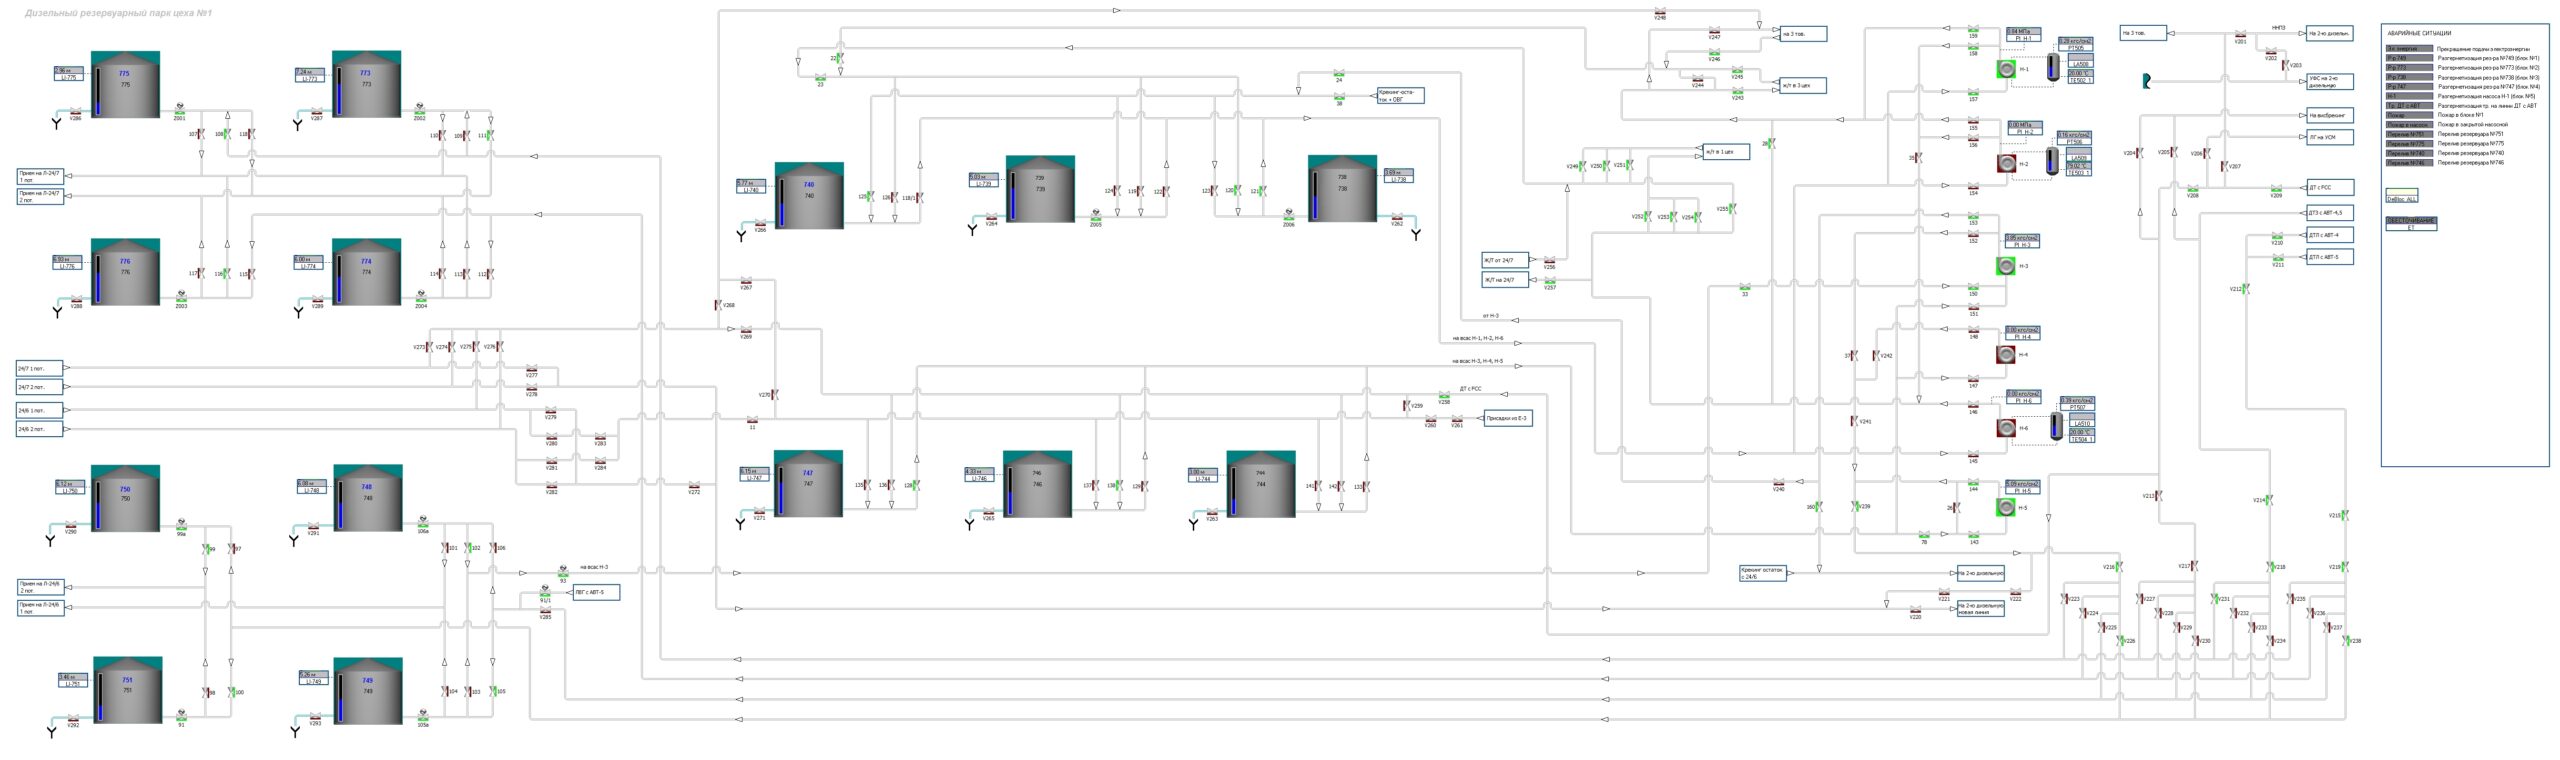
Task: Open tank 776 faceplate
Action: pyautogui.click(x=125, y=272)
